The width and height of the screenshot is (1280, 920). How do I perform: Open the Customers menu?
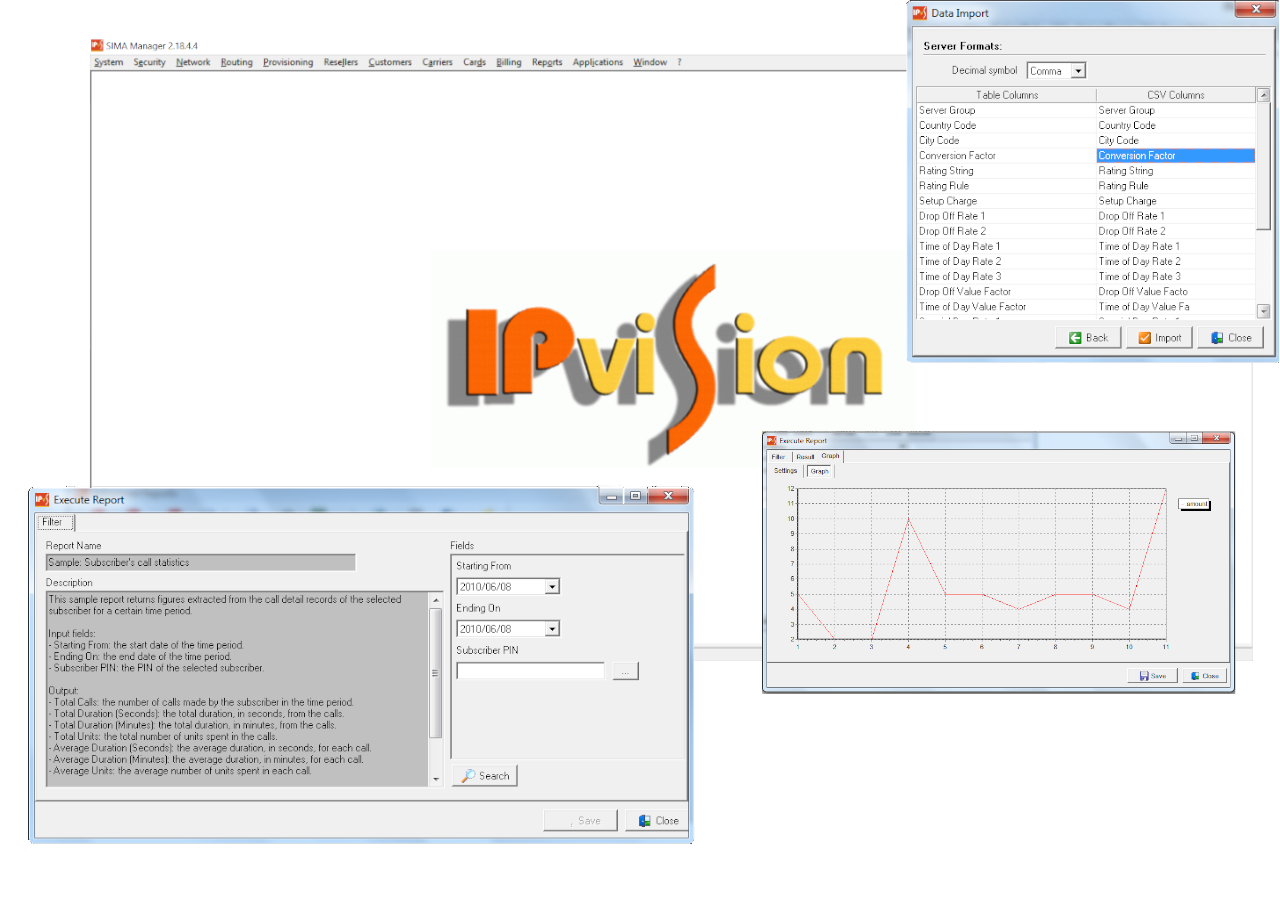point(390,62)
